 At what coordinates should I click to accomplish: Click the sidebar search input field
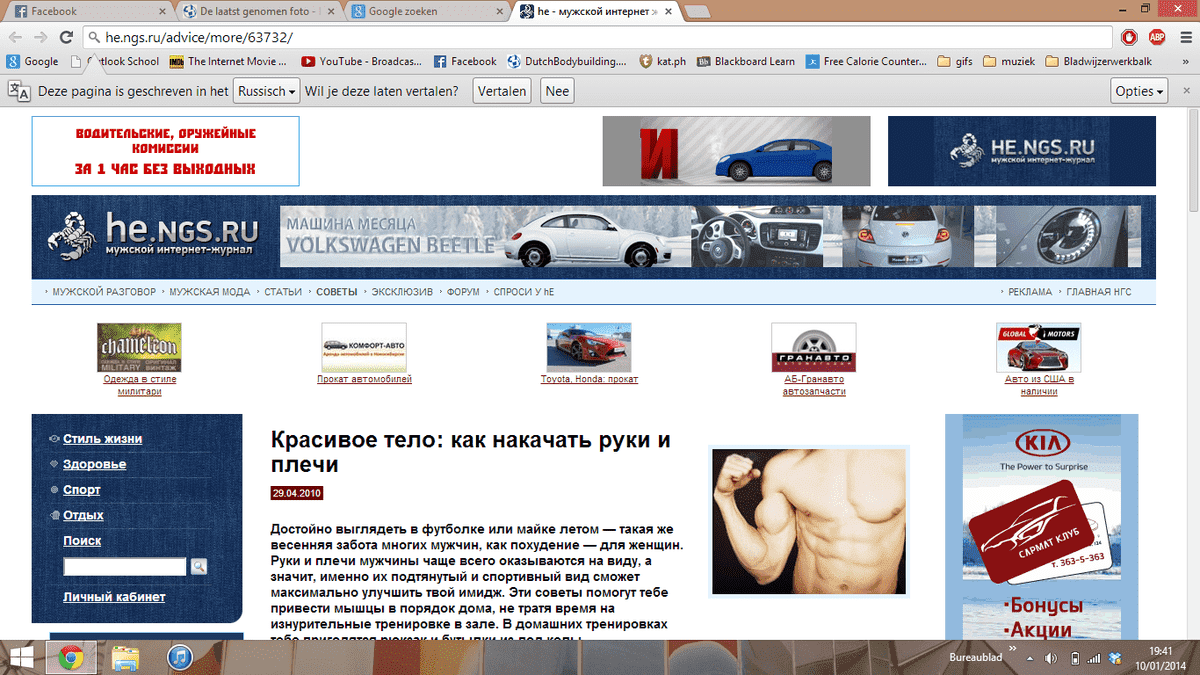(x=125, y=567)
